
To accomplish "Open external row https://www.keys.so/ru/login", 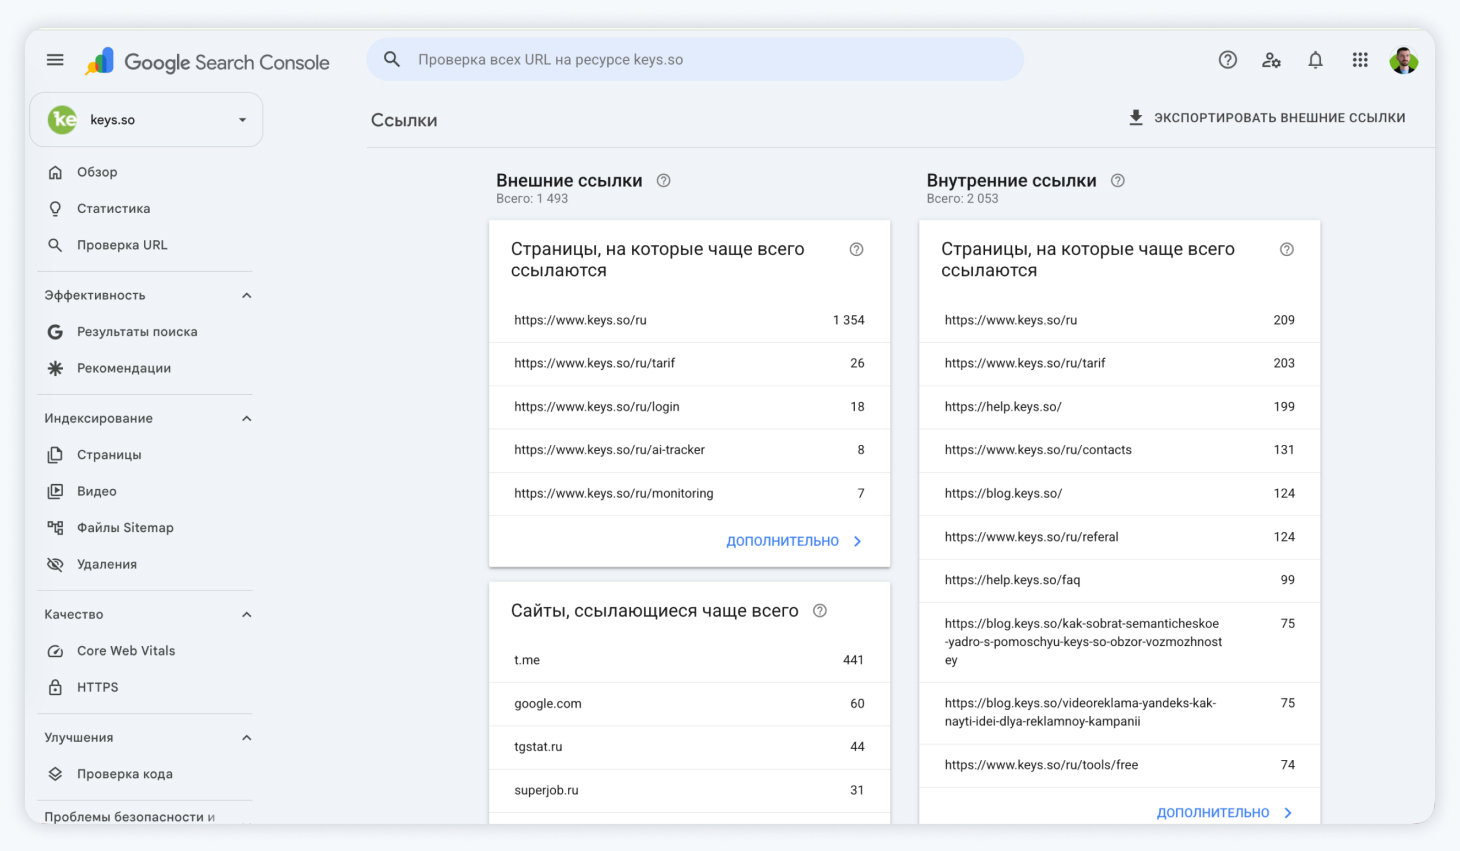I will click(x=689, y=407).
